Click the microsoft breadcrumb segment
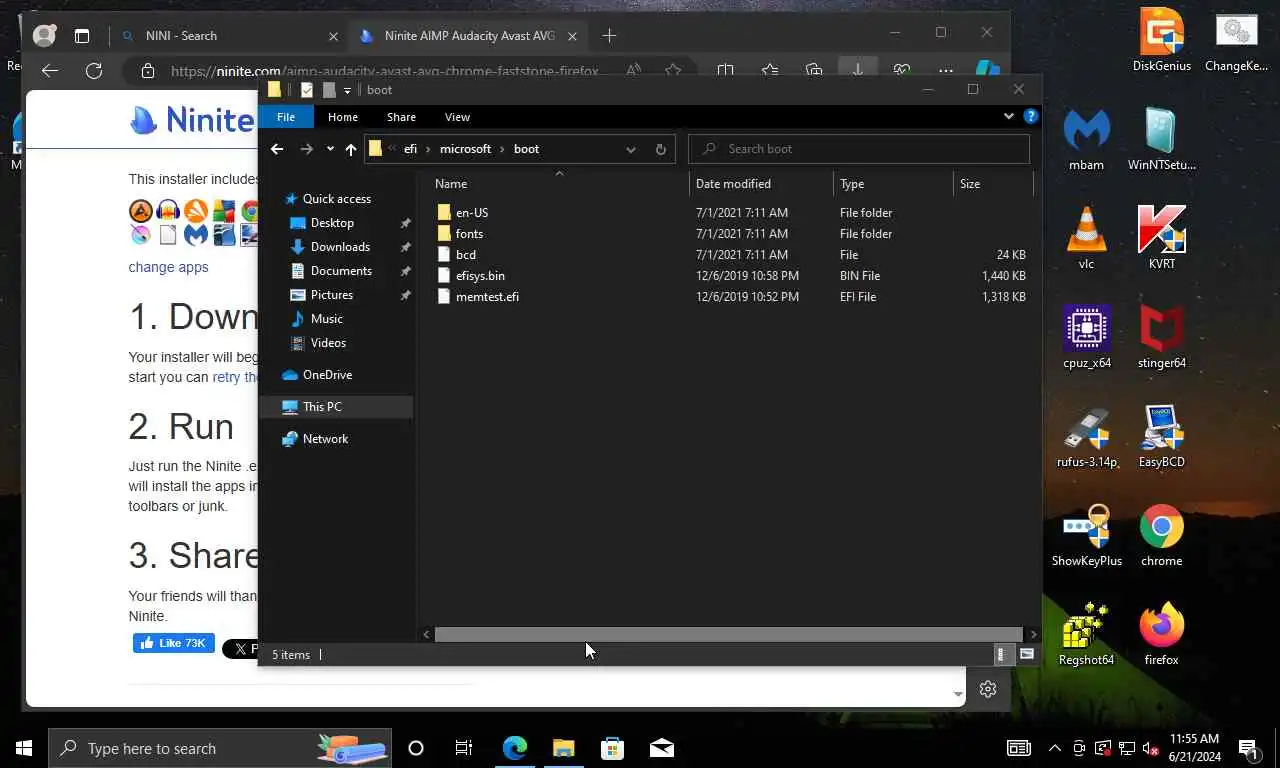Viewport: 1280px width, 768px height. pyautogui.click(x=466, y=149)
